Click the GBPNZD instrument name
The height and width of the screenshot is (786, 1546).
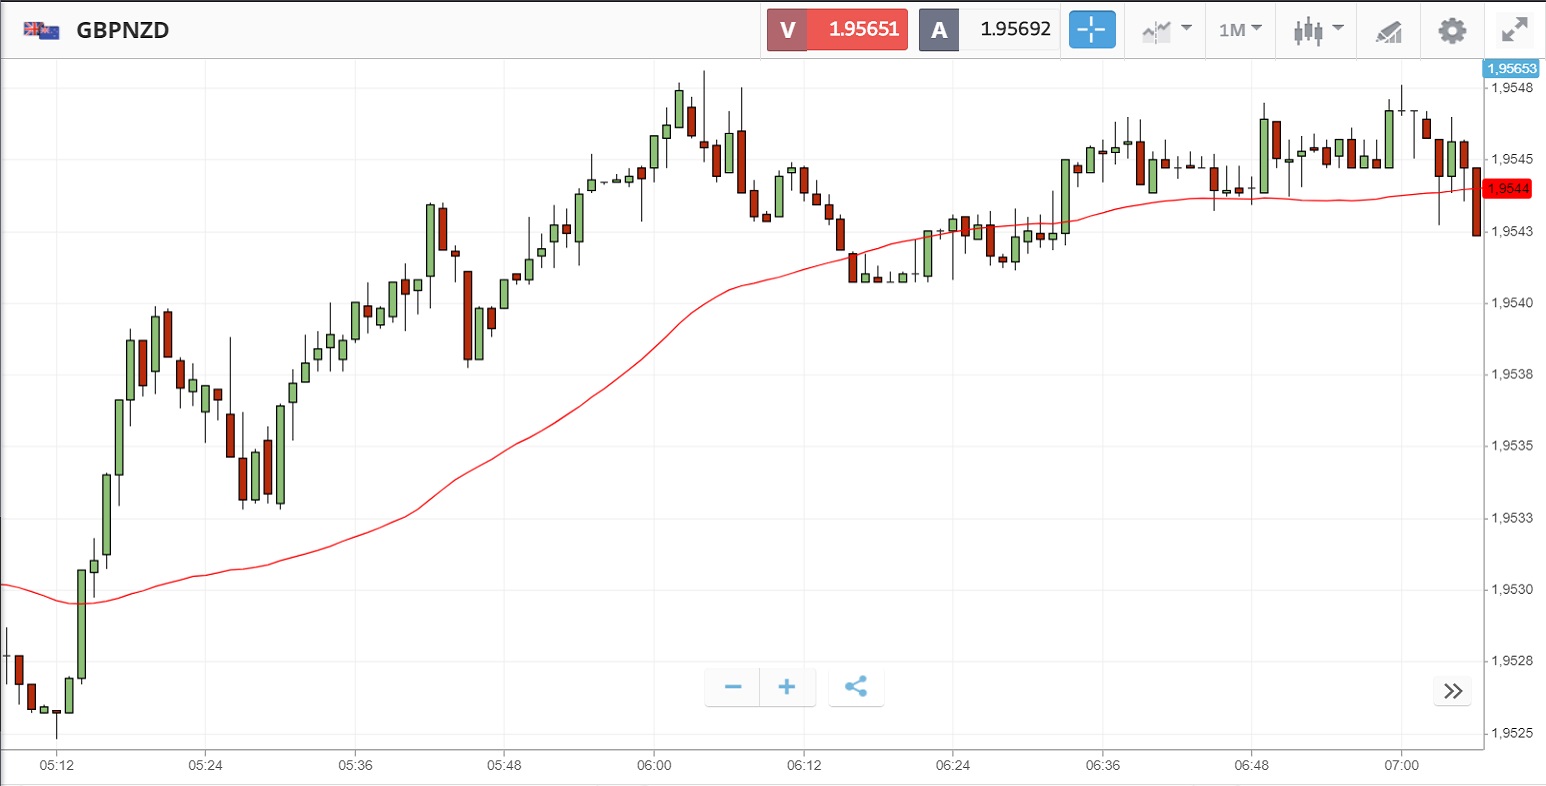[x=123, y=30]
